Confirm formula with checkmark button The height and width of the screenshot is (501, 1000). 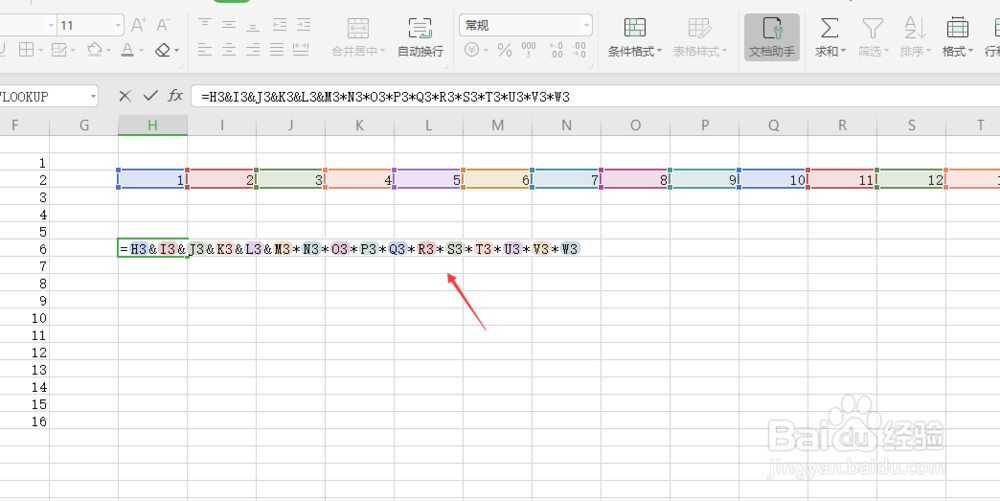pyautogui.click(x=151, y=96)
